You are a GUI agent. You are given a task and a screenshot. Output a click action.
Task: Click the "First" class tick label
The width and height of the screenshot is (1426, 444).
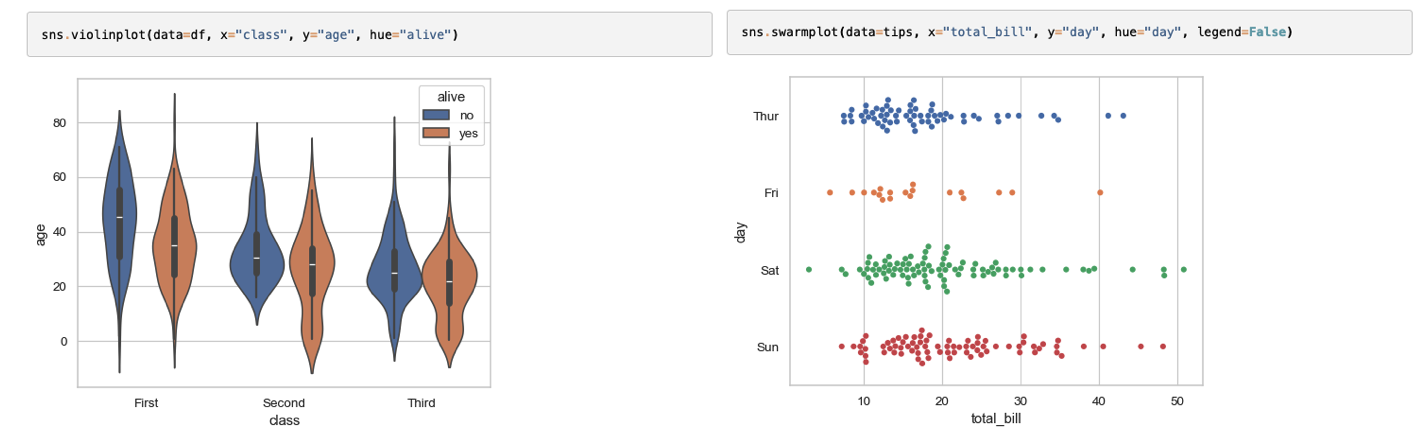click(x=146, y=403)
